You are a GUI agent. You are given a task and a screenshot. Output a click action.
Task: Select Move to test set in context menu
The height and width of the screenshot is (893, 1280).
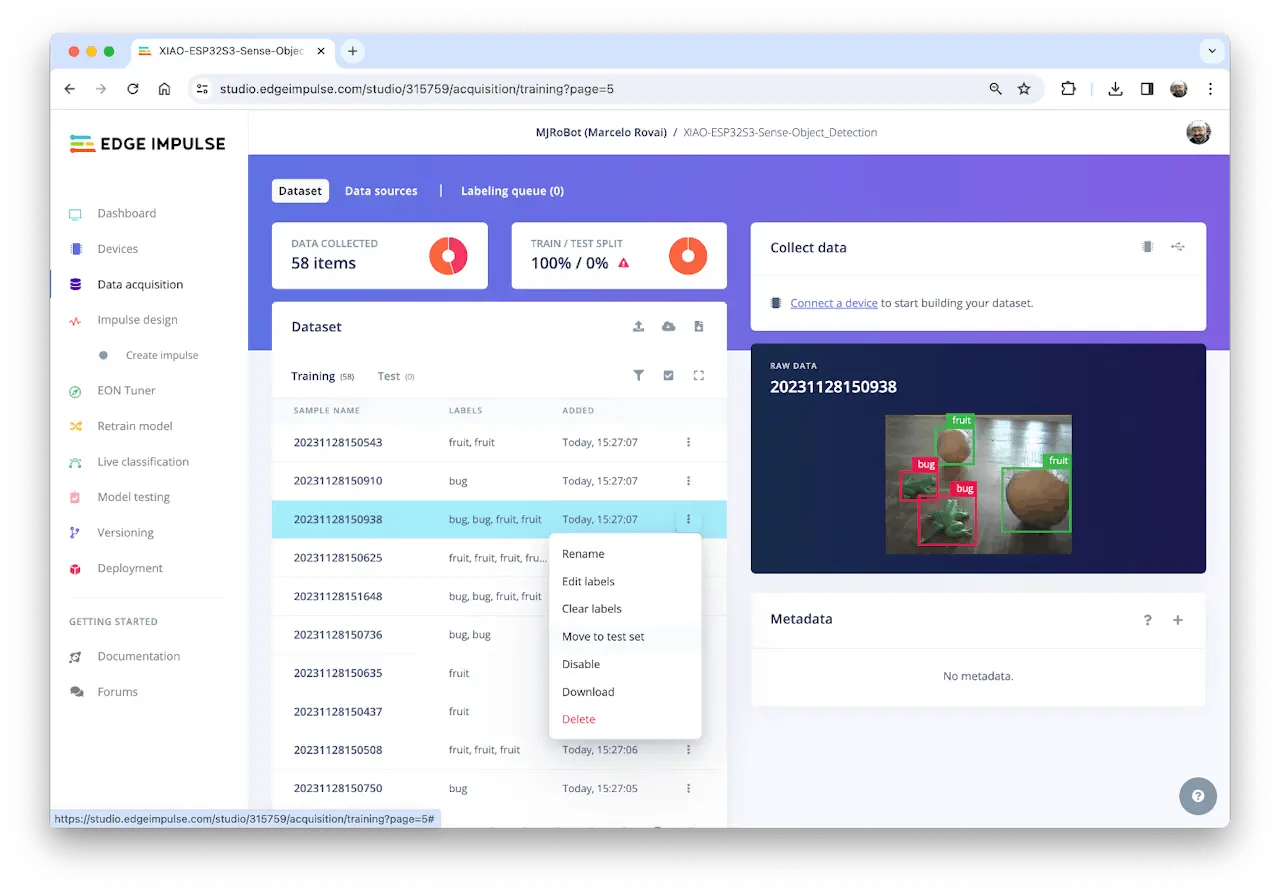(x=603, y=637)
